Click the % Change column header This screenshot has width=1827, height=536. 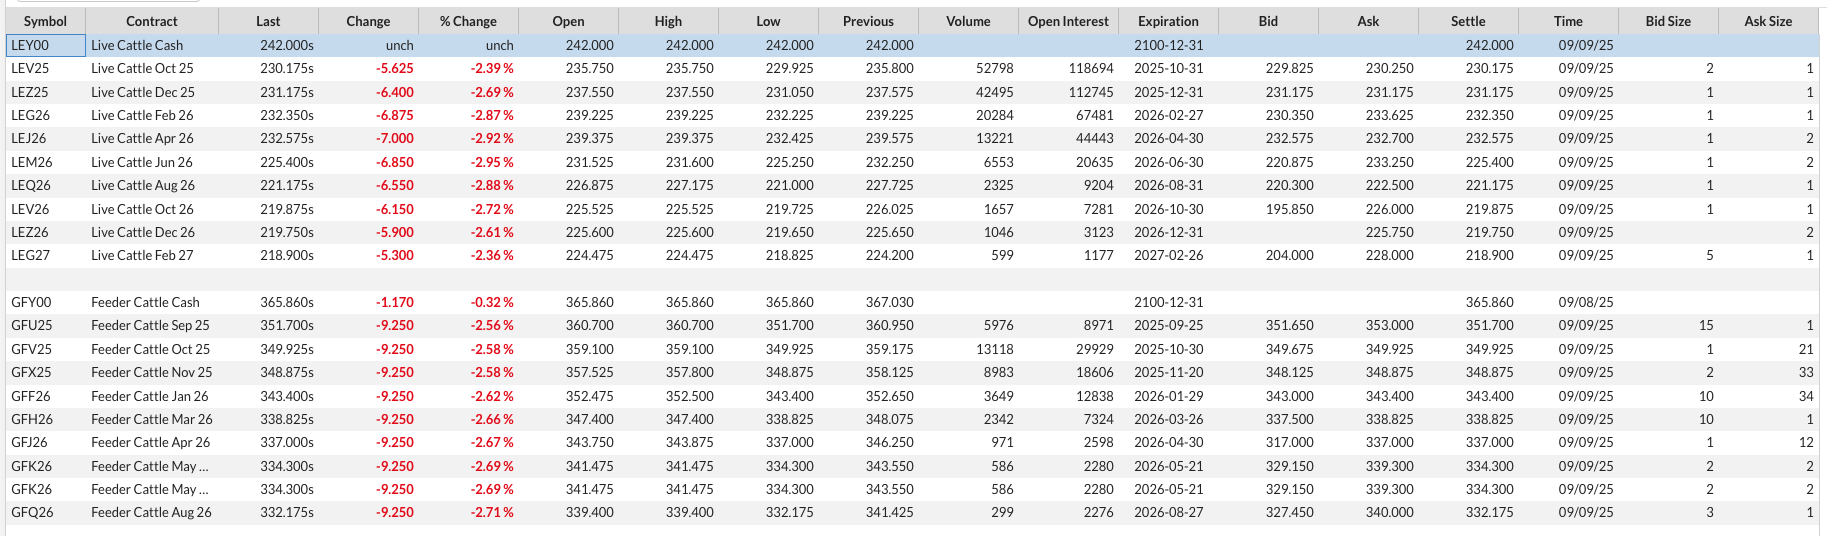[468, 21]
